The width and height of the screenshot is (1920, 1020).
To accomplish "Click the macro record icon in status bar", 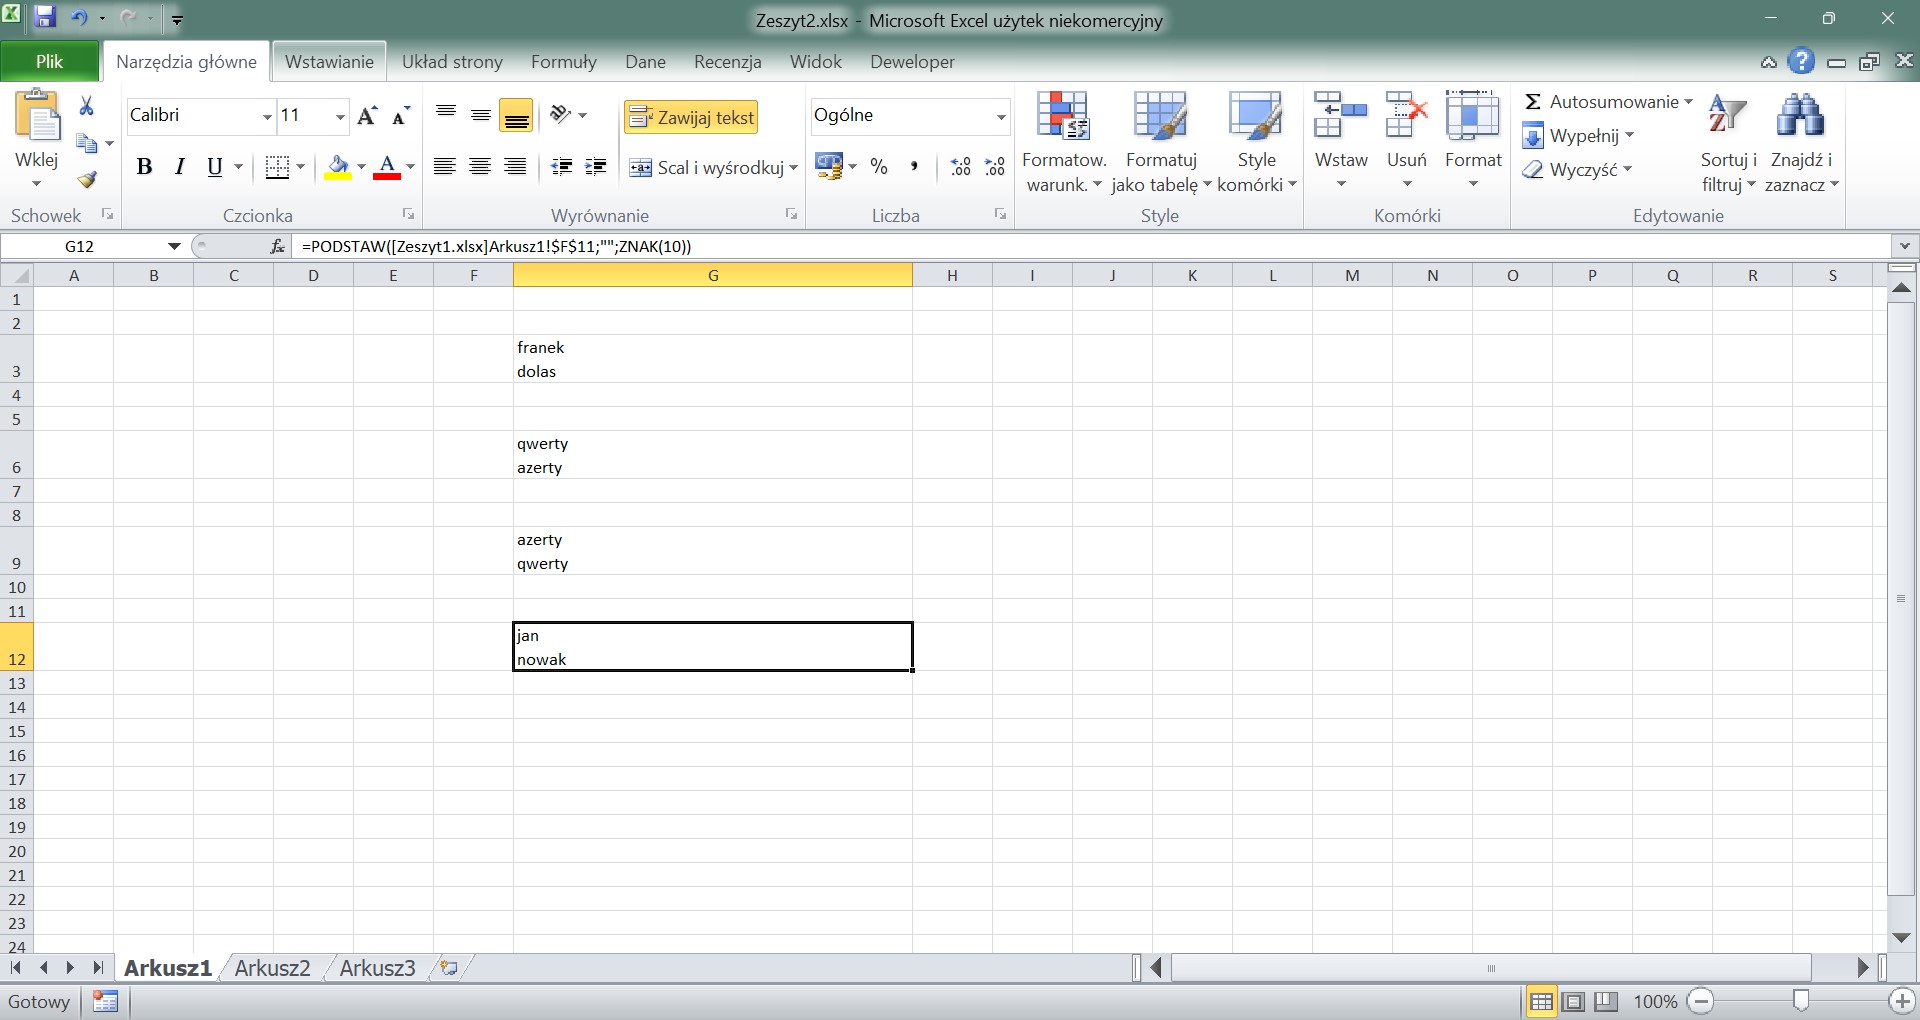I will [105, 1001].
